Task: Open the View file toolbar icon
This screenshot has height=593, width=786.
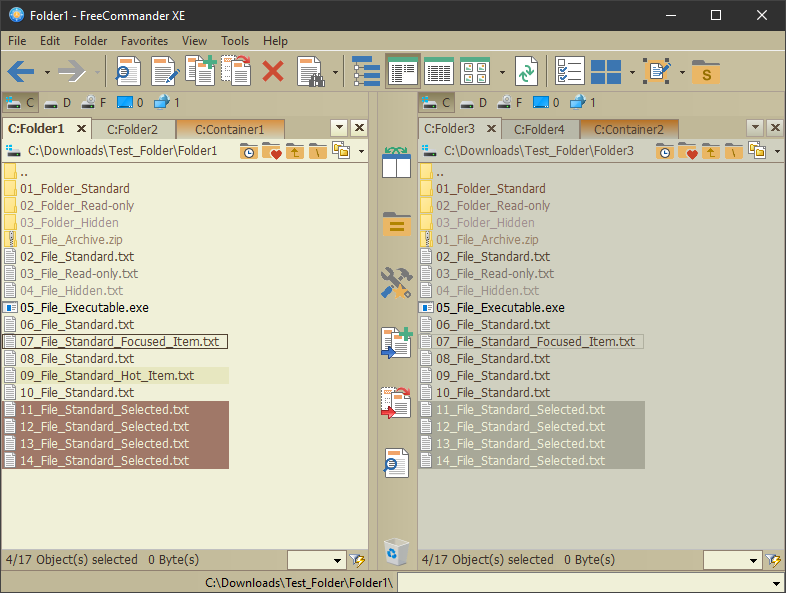Action: click(128, 71)
